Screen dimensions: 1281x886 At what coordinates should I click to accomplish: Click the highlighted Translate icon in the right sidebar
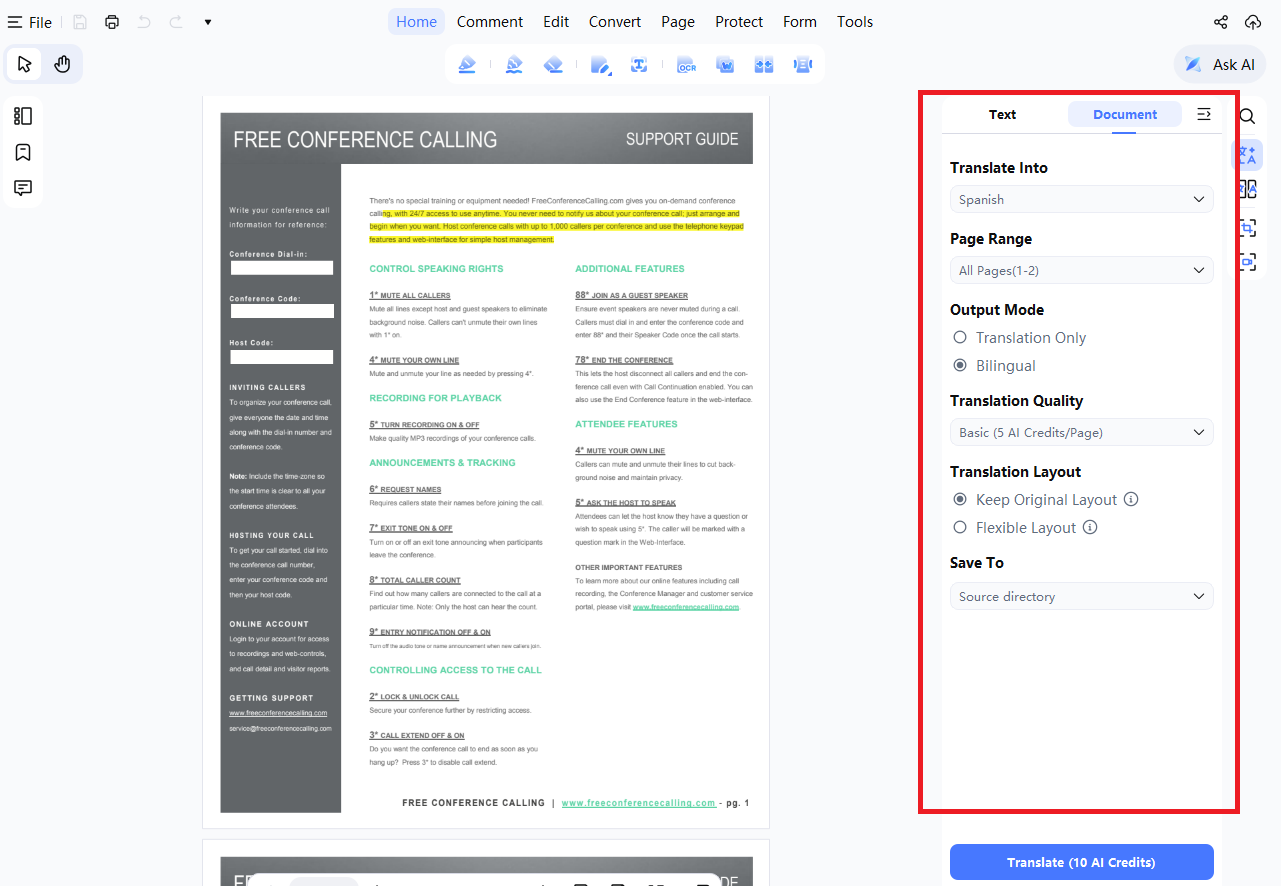(x=1247, y=155)
